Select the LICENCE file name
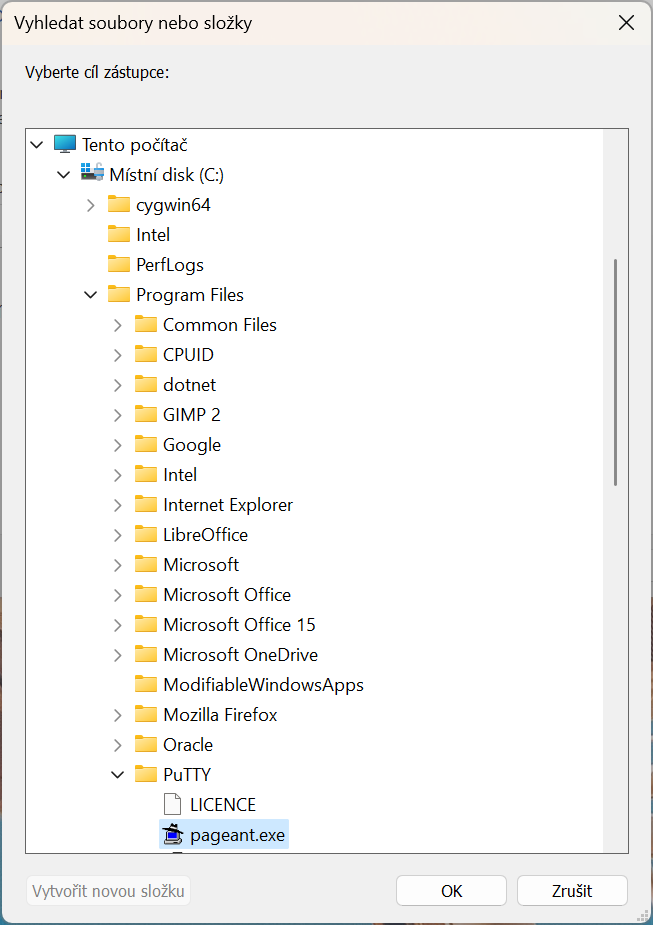Viewport: 653px width, 925px height. point(223,805)
